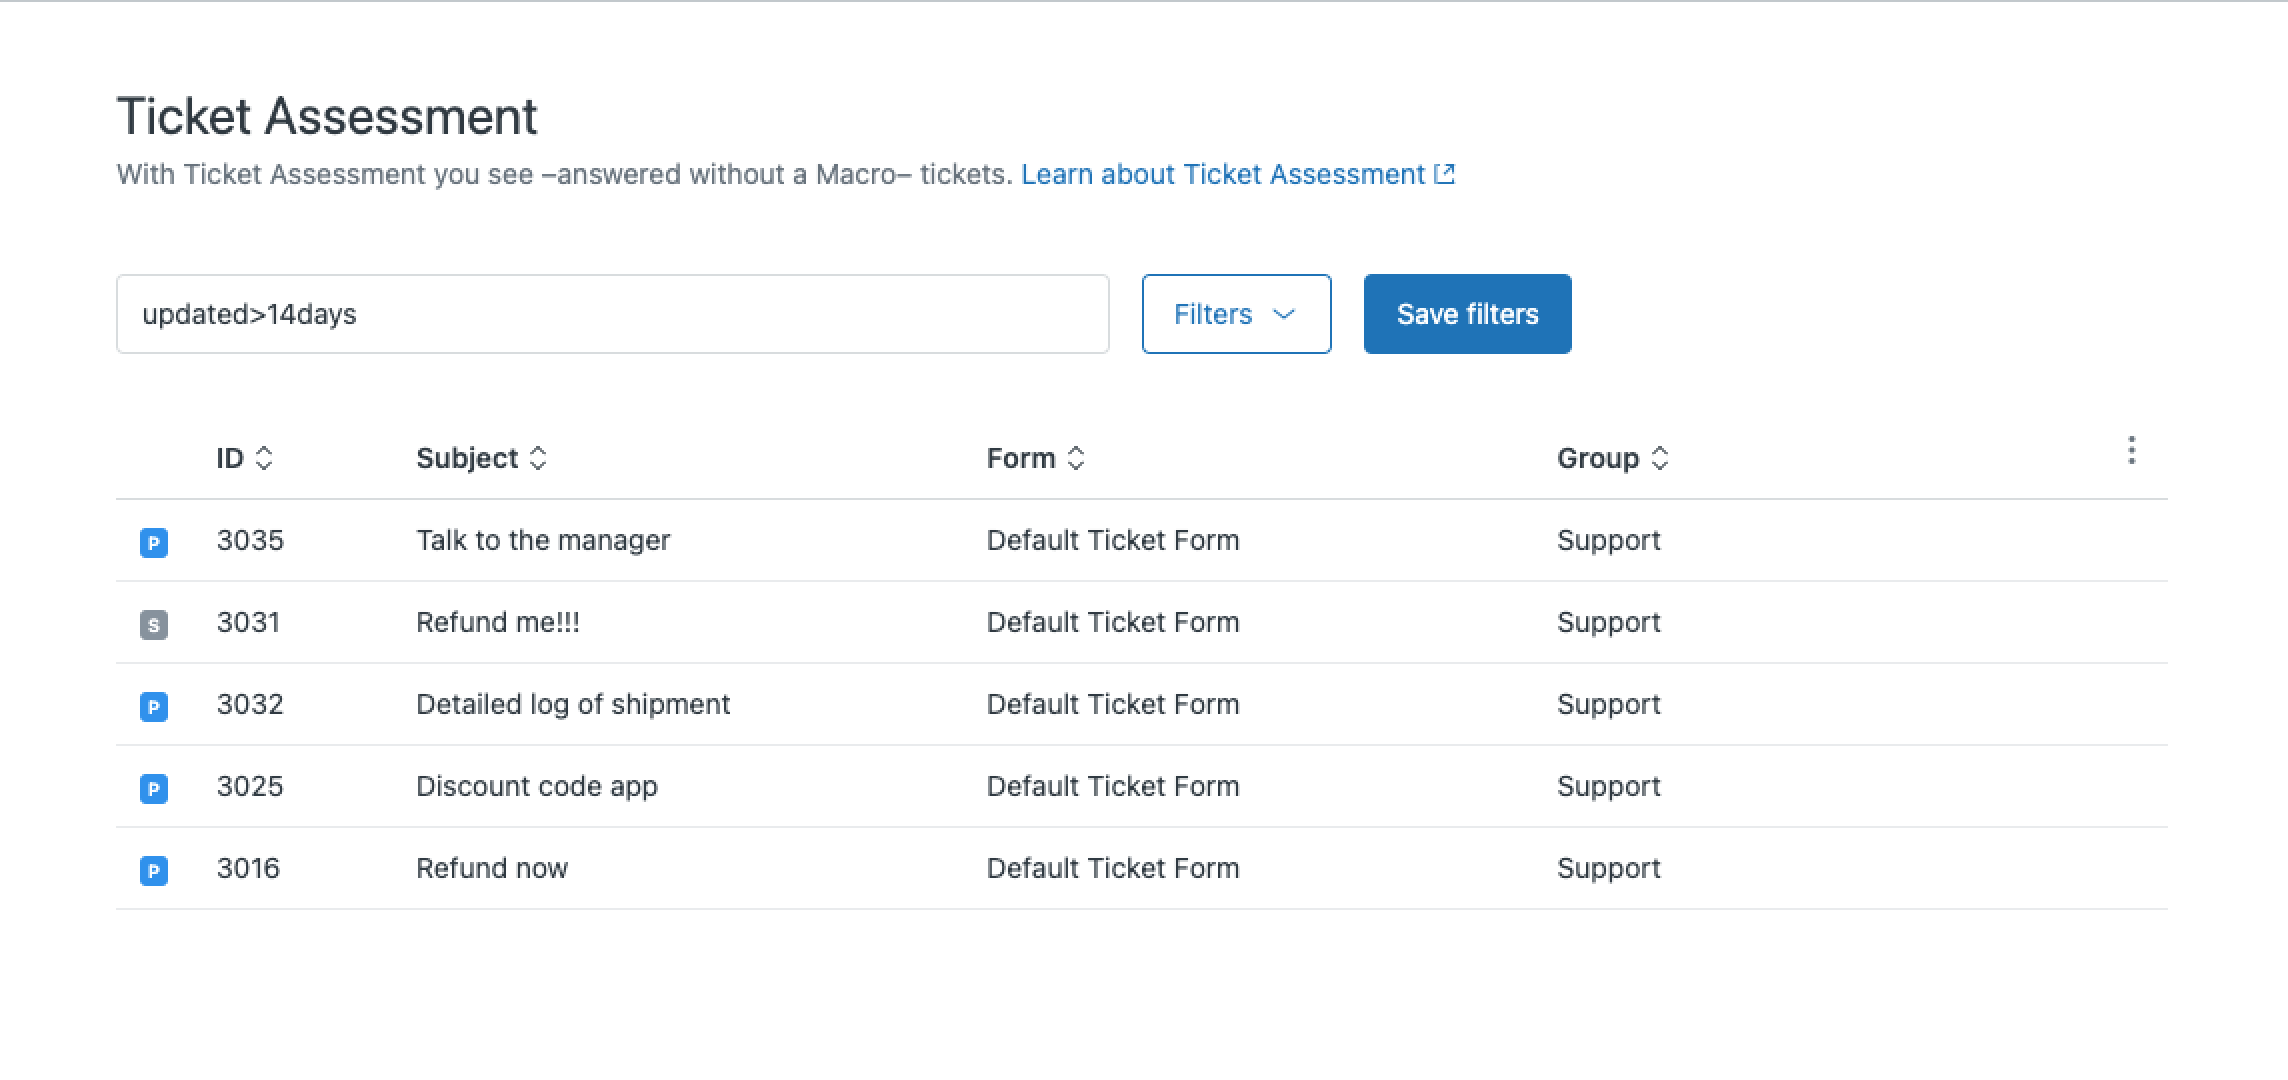The height and width of the screenshot is (1080, 2288).
Task: Sort tickets by Subject column
Action: (x=481, y=458)
